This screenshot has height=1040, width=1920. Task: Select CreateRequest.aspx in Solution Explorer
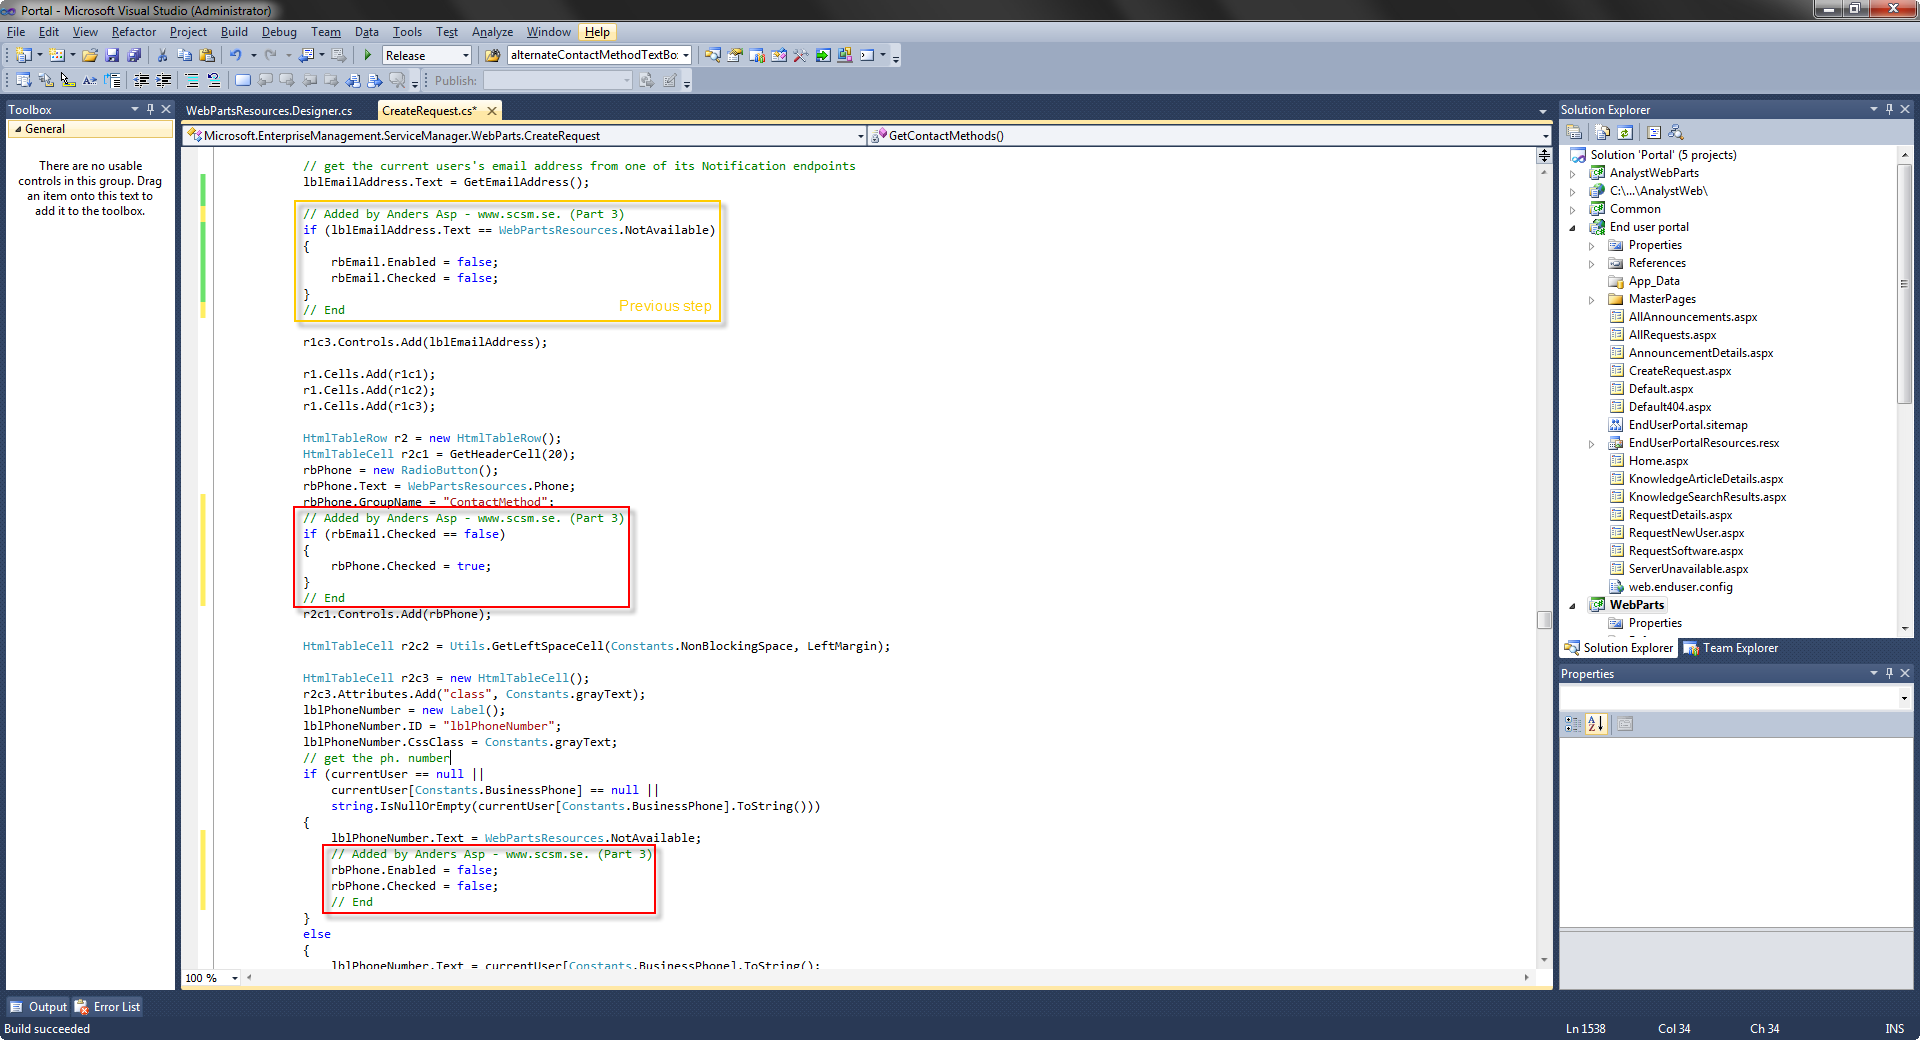click(x=1679, y=371)
